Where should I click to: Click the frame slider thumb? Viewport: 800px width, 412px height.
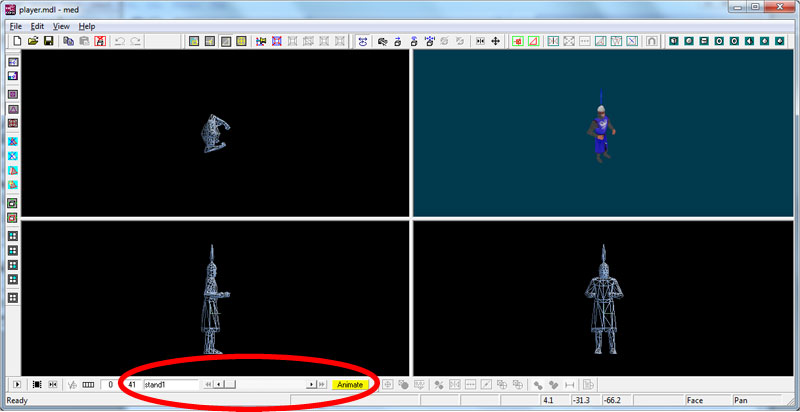click(230, 384)
